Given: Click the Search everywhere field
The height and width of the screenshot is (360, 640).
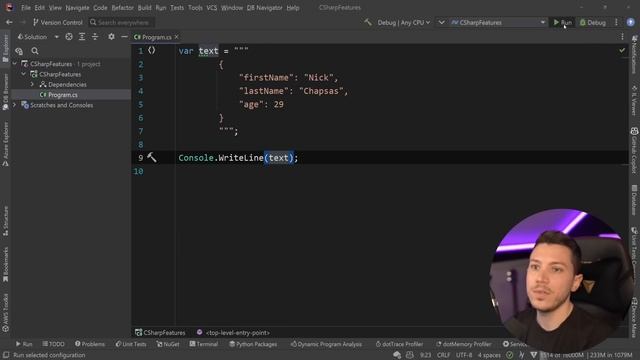Looking at the screenshot, I should click(x=122, y=22).
